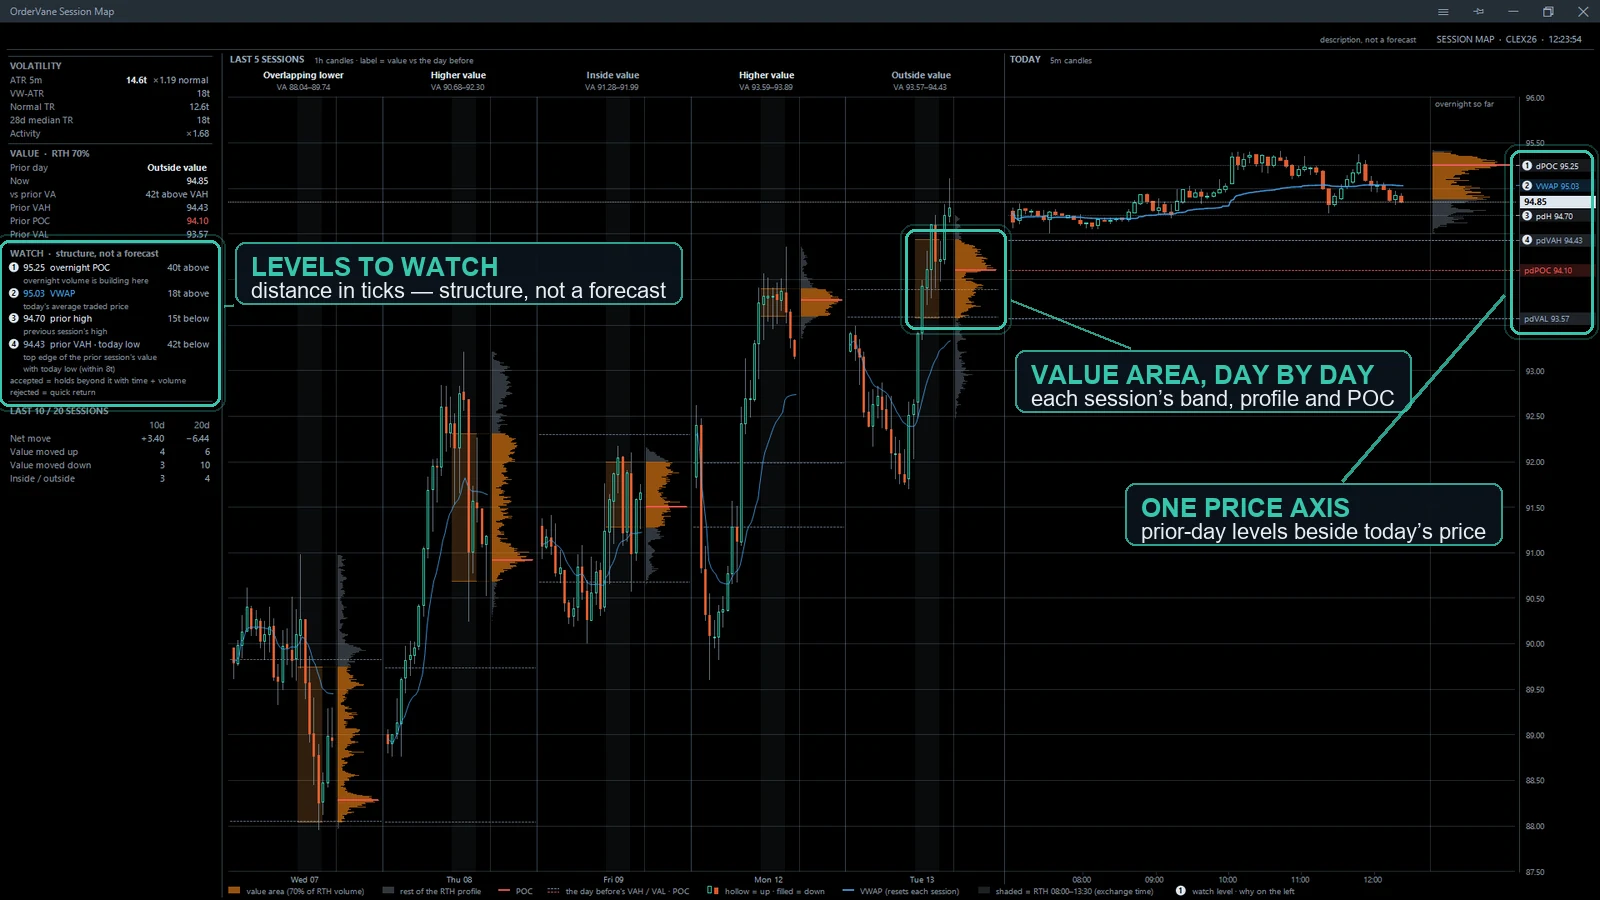The height and width of the screenshot is (900, 1600).
Task: Click the shaded RTH legend swatch
Action: (984, 891)
